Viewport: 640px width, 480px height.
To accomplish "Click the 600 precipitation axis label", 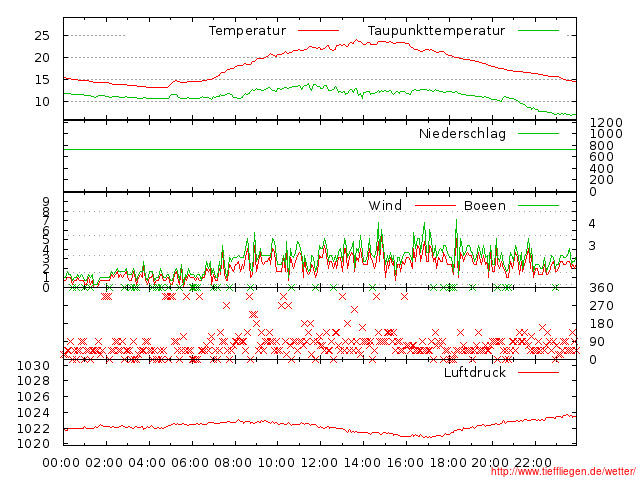I will pyautogui.click(x=602, y=157).
